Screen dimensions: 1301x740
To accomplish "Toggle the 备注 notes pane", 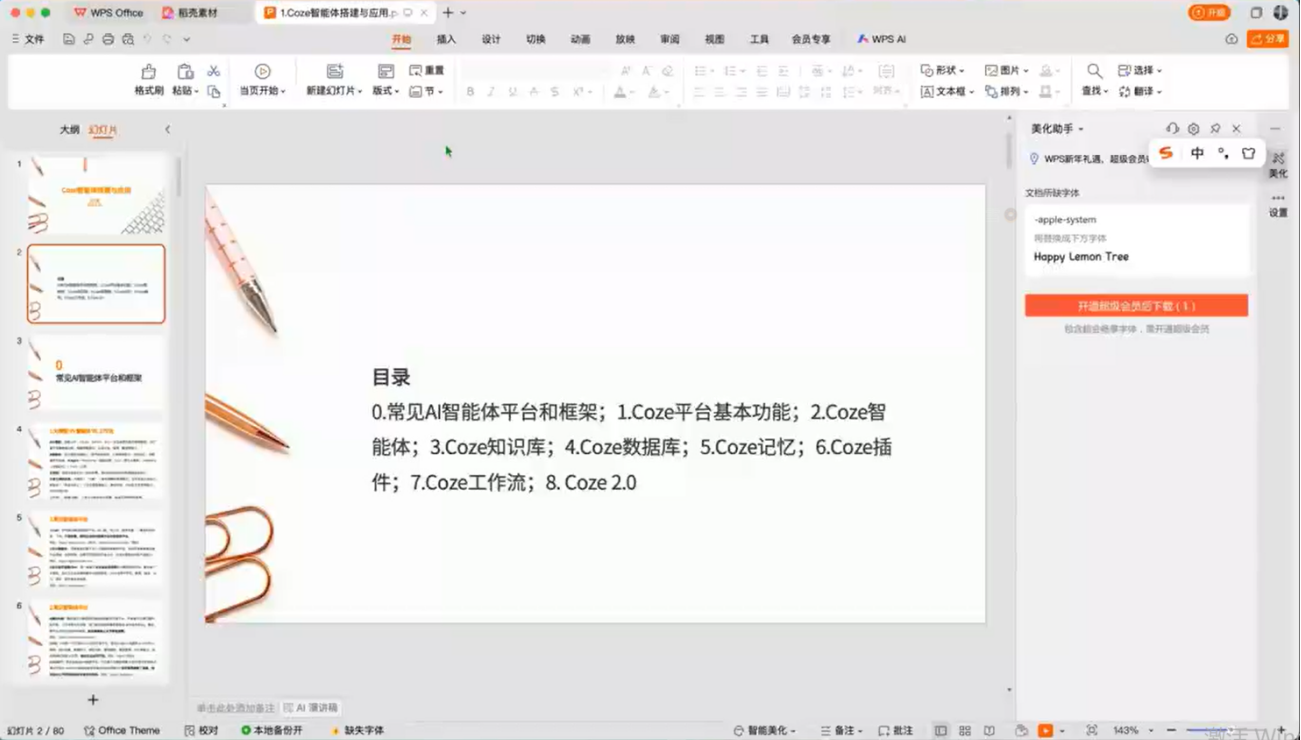I will coord(838,731).
